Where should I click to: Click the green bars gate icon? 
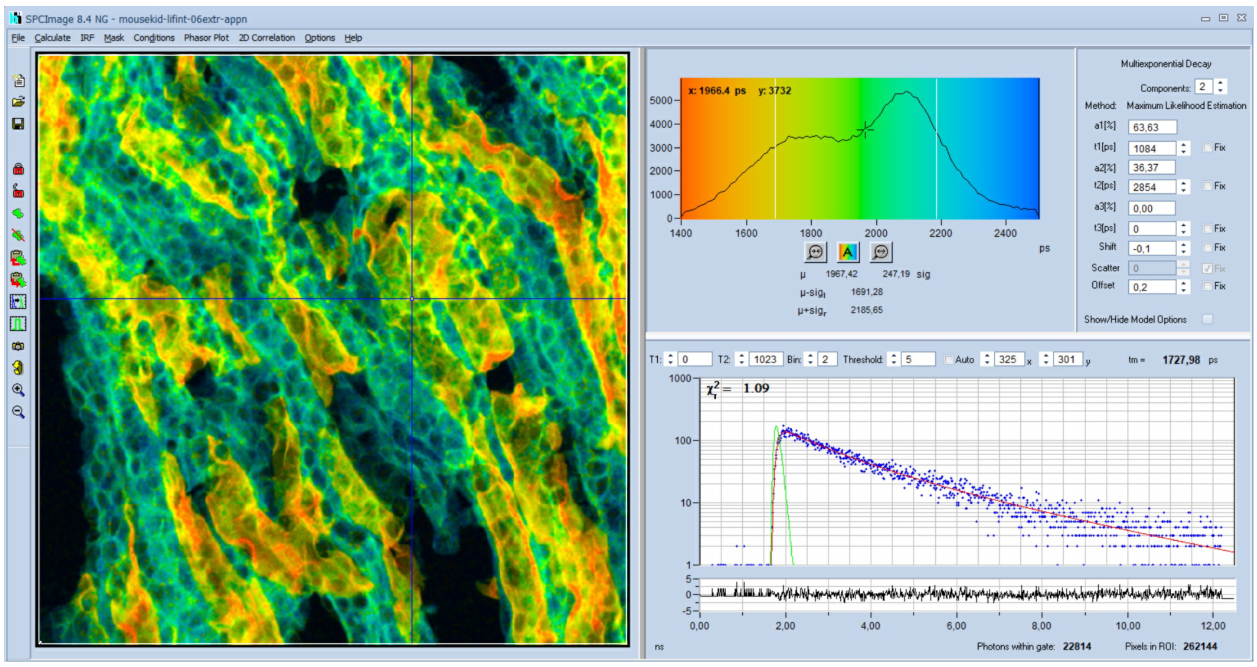[x=18, y=323]
